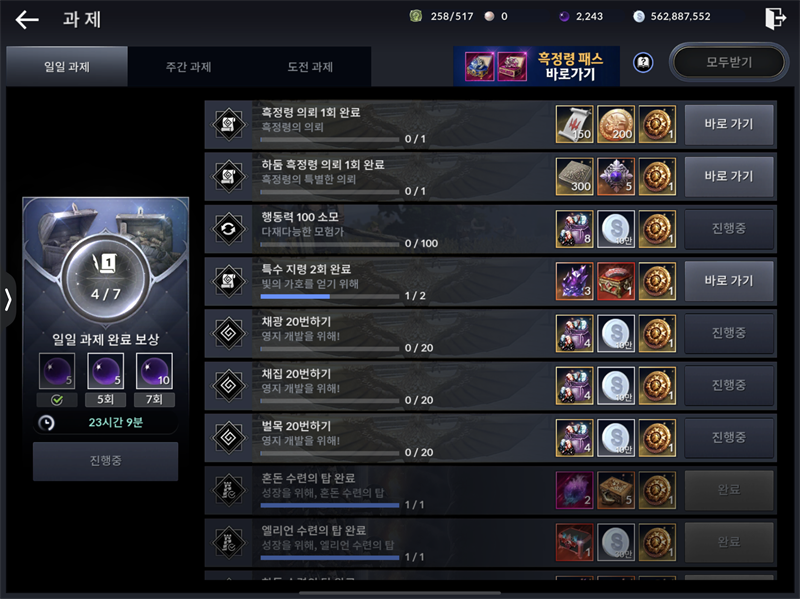The width and height of the screenshot is (800, 599).
Task: Select the 5회 reward milestone pearl
Action: pyautogui.click(x=106, y=371)
